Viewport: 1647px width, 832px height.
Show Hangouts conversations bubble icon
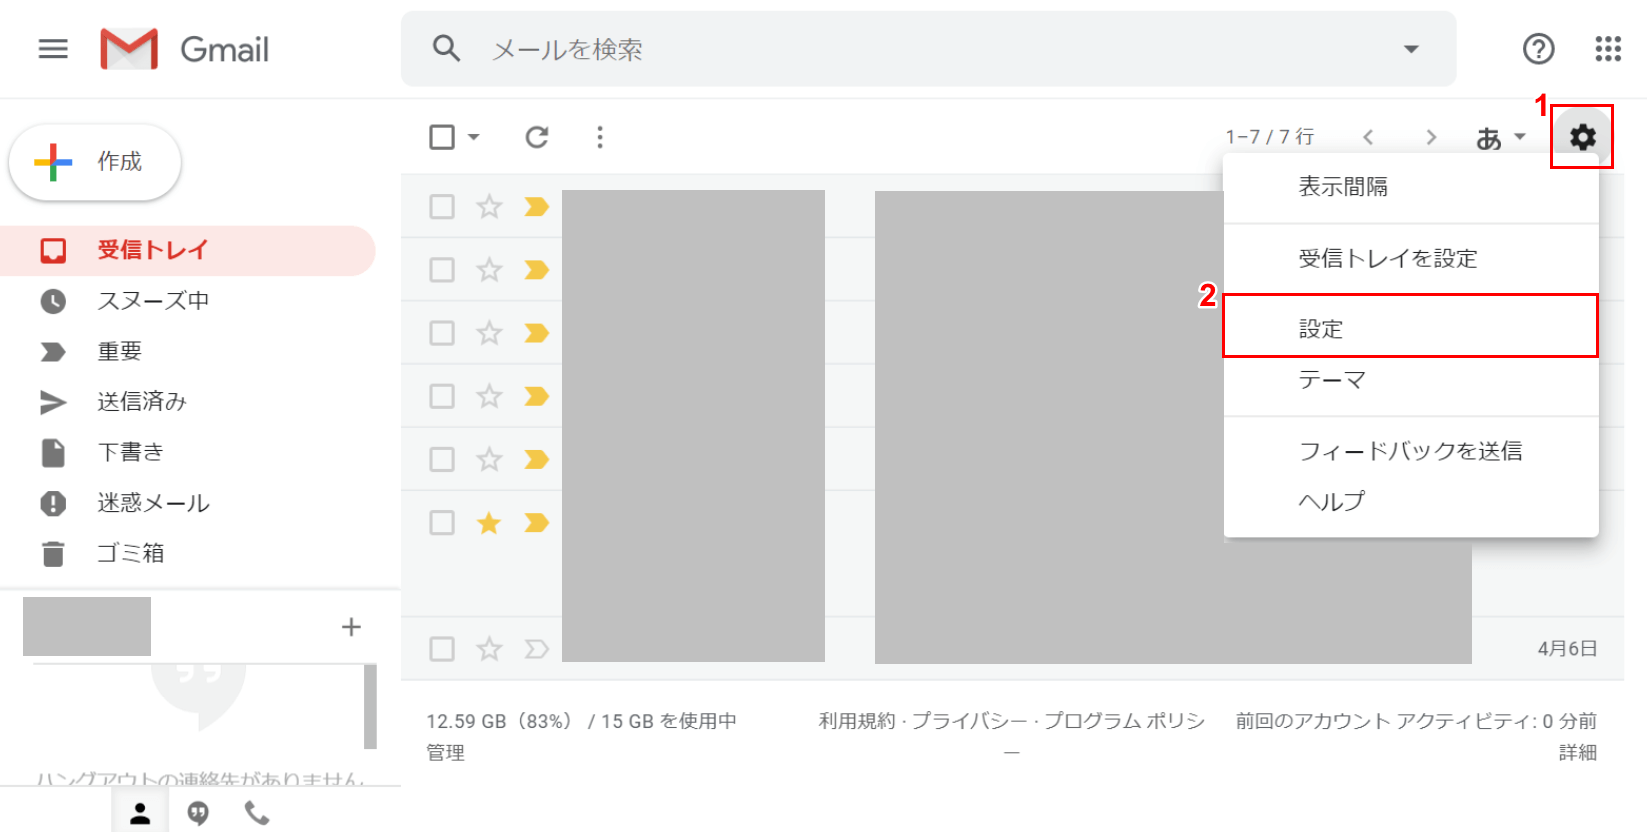coord(198,813)
